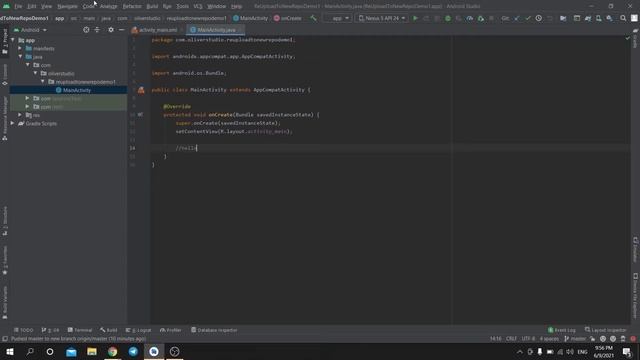Click the Apply Changes toolbar icon
The height and width of the screenshot is (360, 640).
pyautogui.click(x=426, y=18)
